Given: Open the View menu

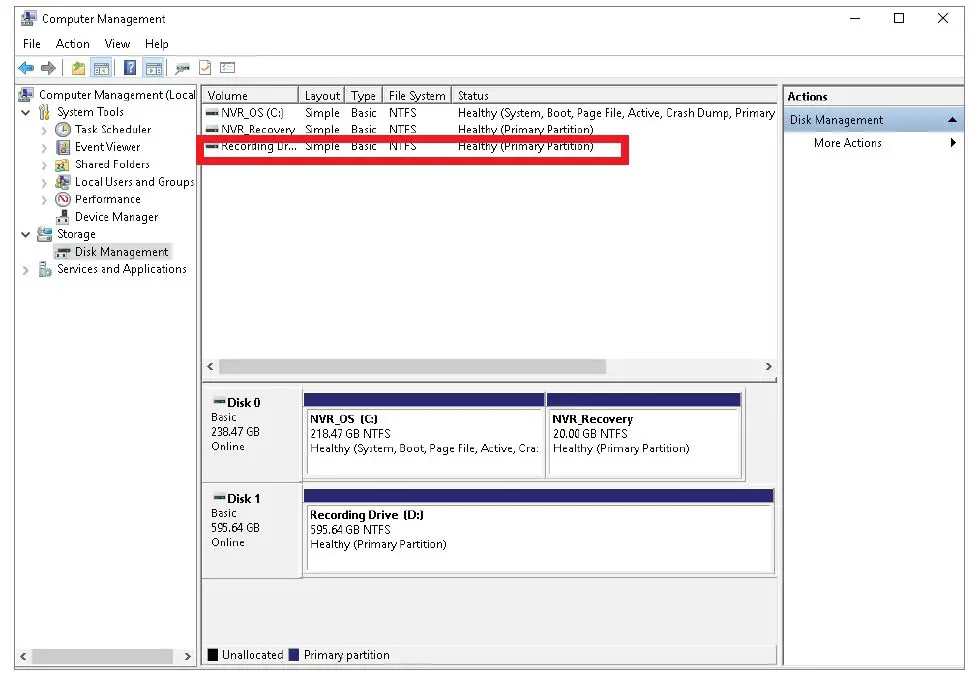Looking at the screenshot, I should 117,44.
